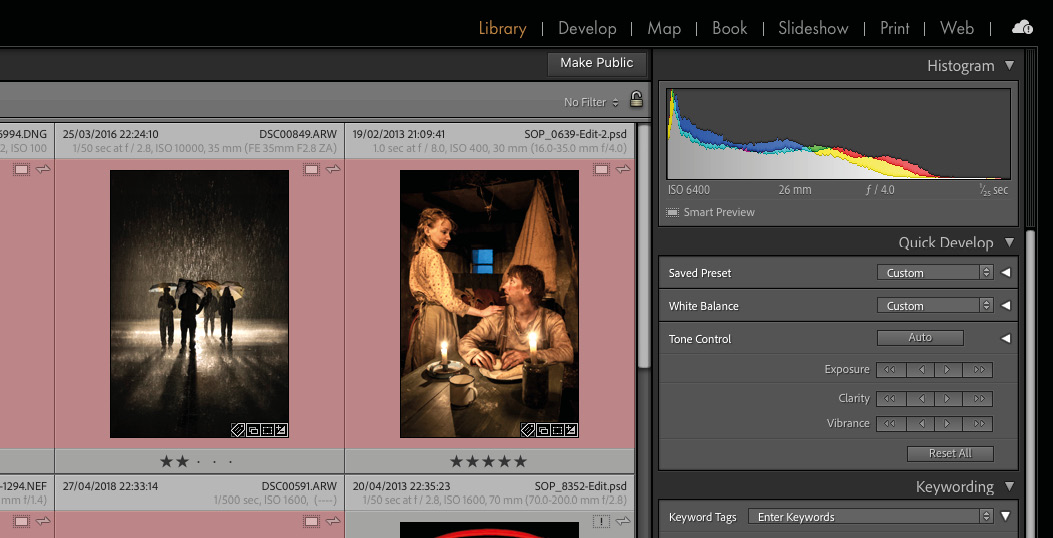
Task: Open the Map module
Action: [664, 28]
